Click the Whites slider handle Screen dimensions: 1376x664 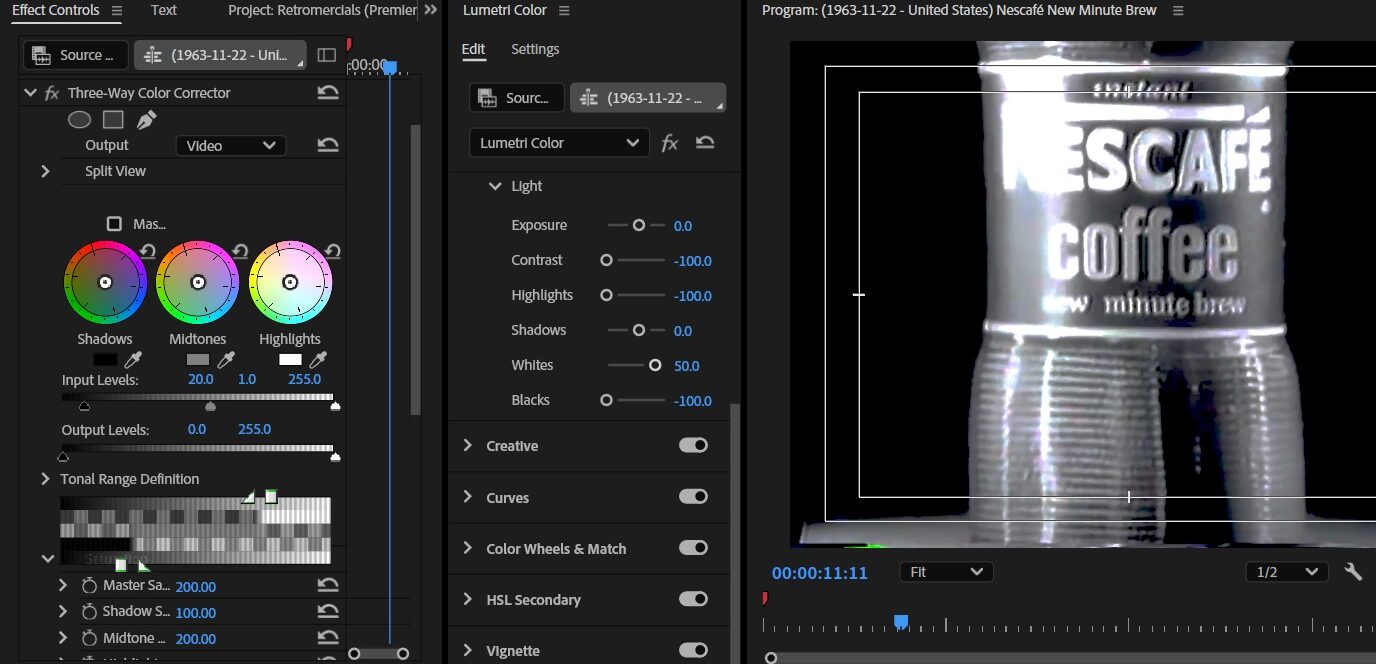point(655,365)
